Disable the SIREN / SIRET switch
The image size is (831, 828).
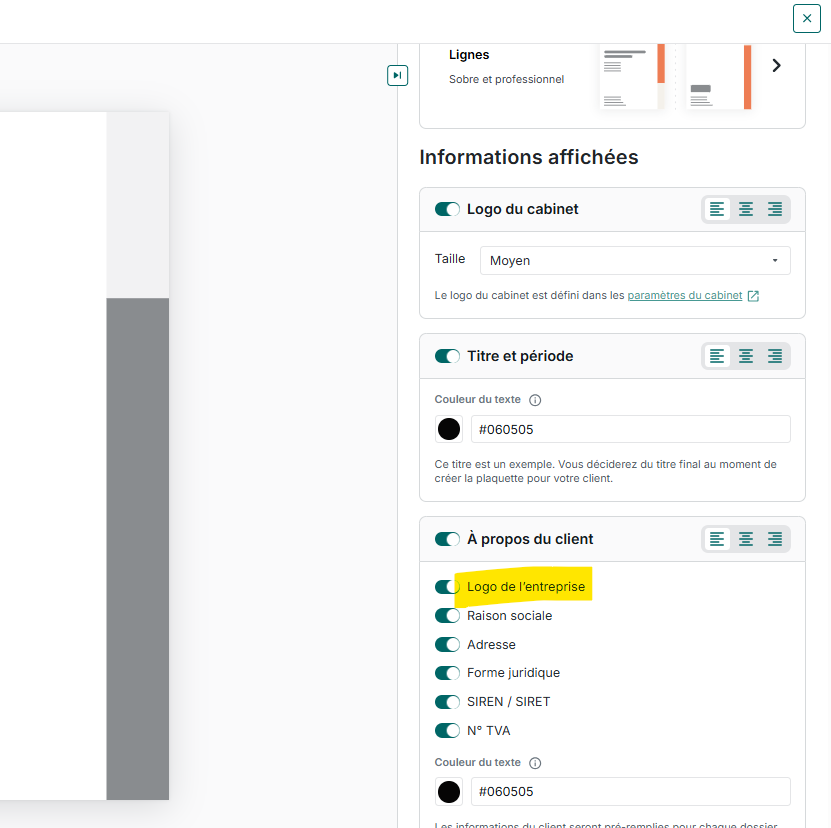(447, 702)
